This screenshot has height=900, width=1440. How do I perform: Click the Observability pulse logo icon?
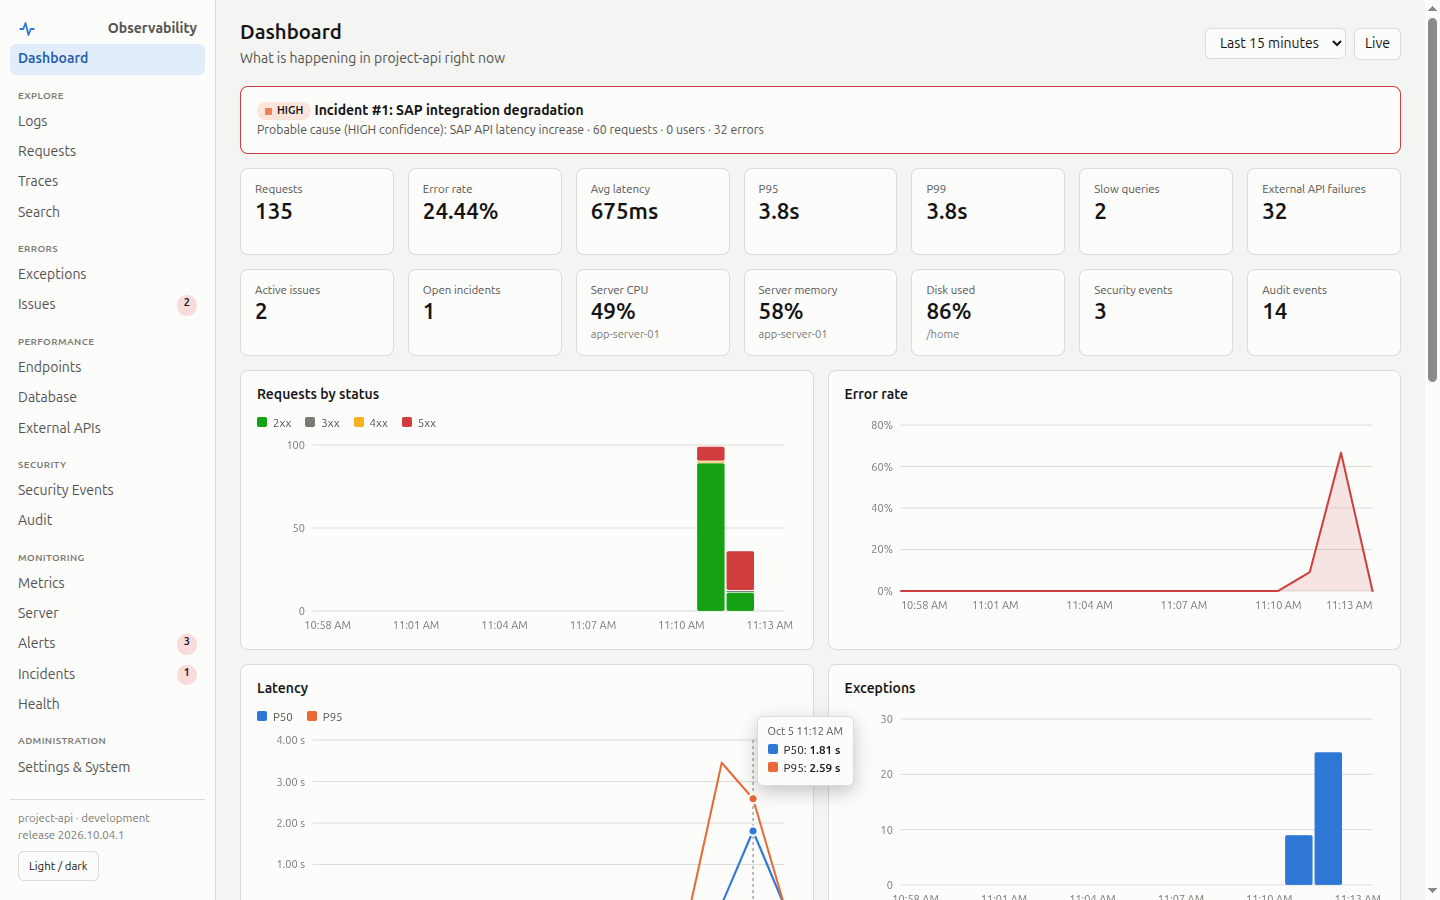27,29
